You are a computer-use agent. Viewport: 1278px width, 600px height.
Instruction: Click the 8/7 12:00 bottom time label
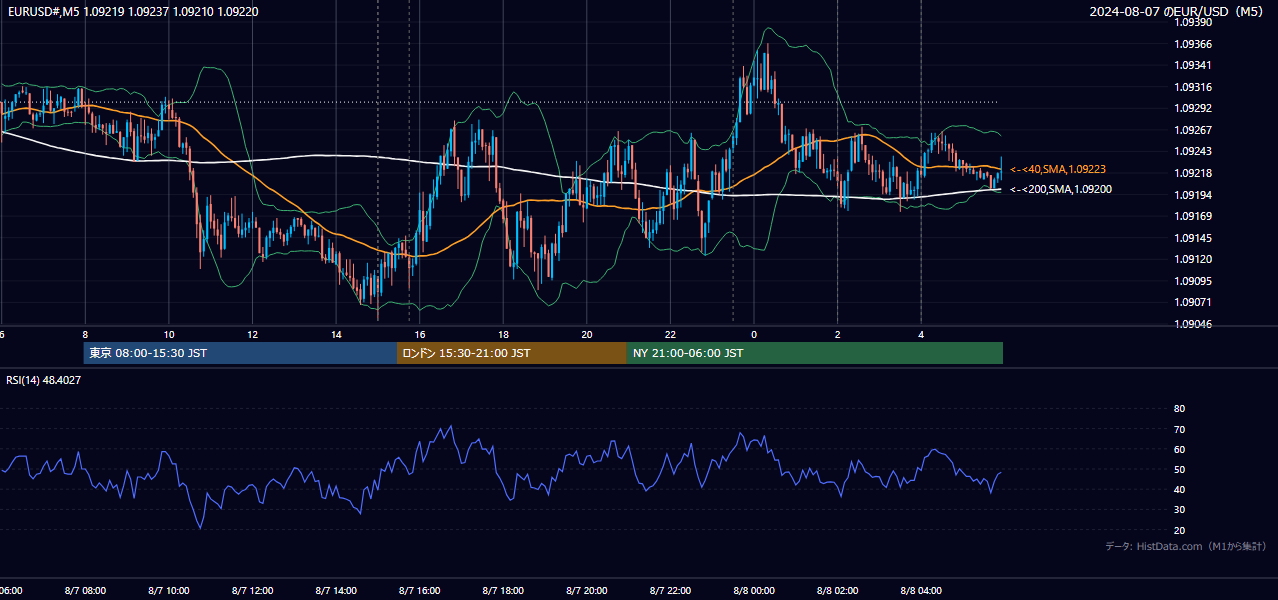pos(252,590)
